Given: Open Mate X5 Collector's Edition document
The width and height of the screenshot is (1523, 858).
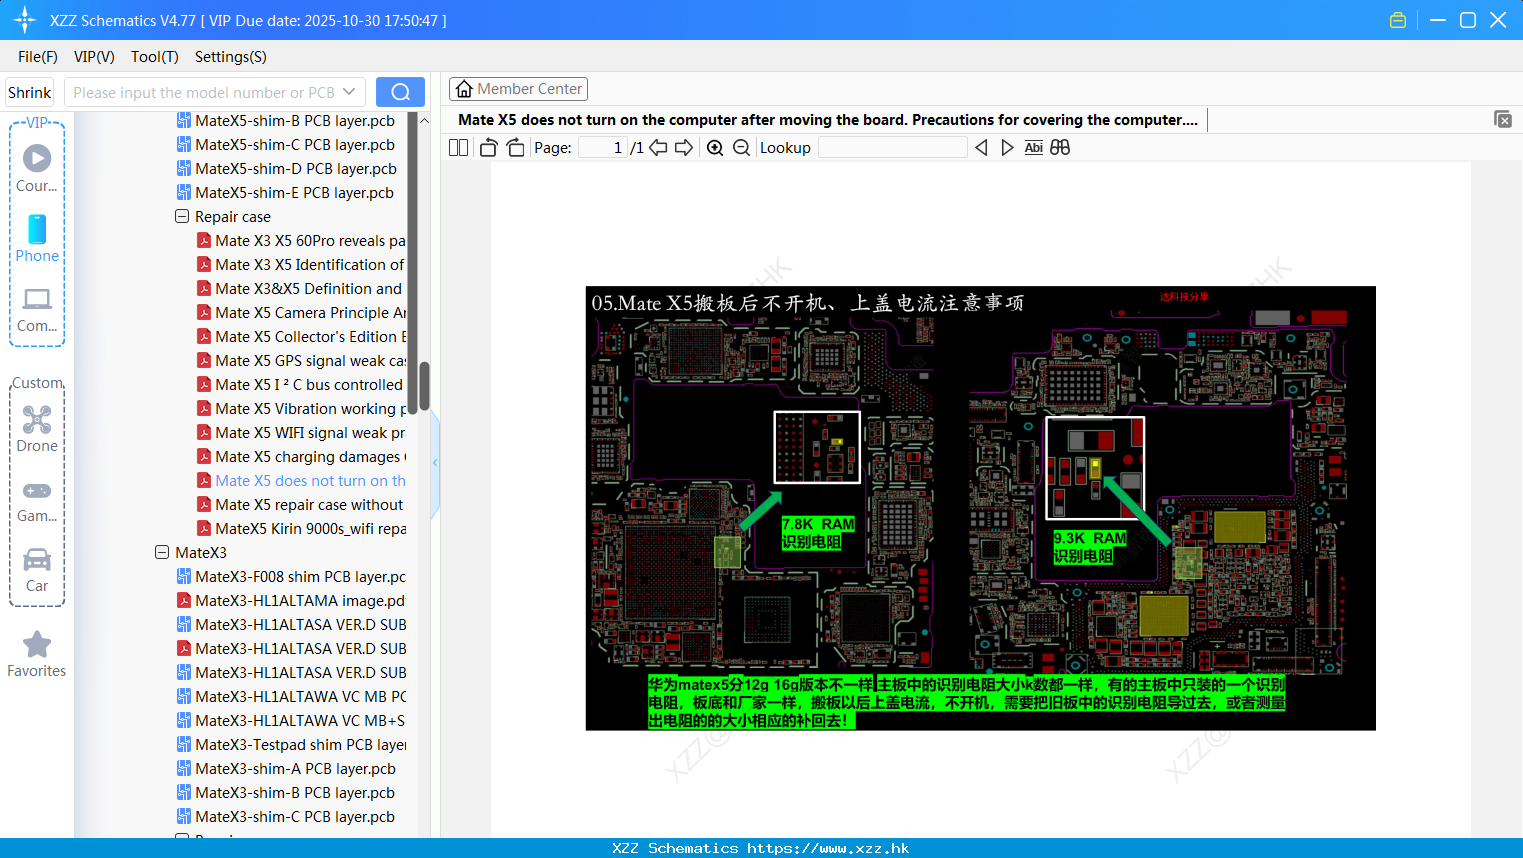Looking at the screenshot, I should (x=301, y=336).
